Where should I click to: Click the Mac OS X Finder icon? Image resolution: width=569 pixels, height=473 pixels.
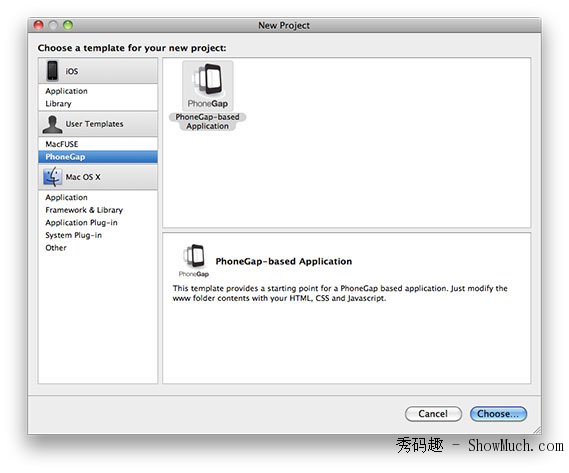click(x=52, y=177)
